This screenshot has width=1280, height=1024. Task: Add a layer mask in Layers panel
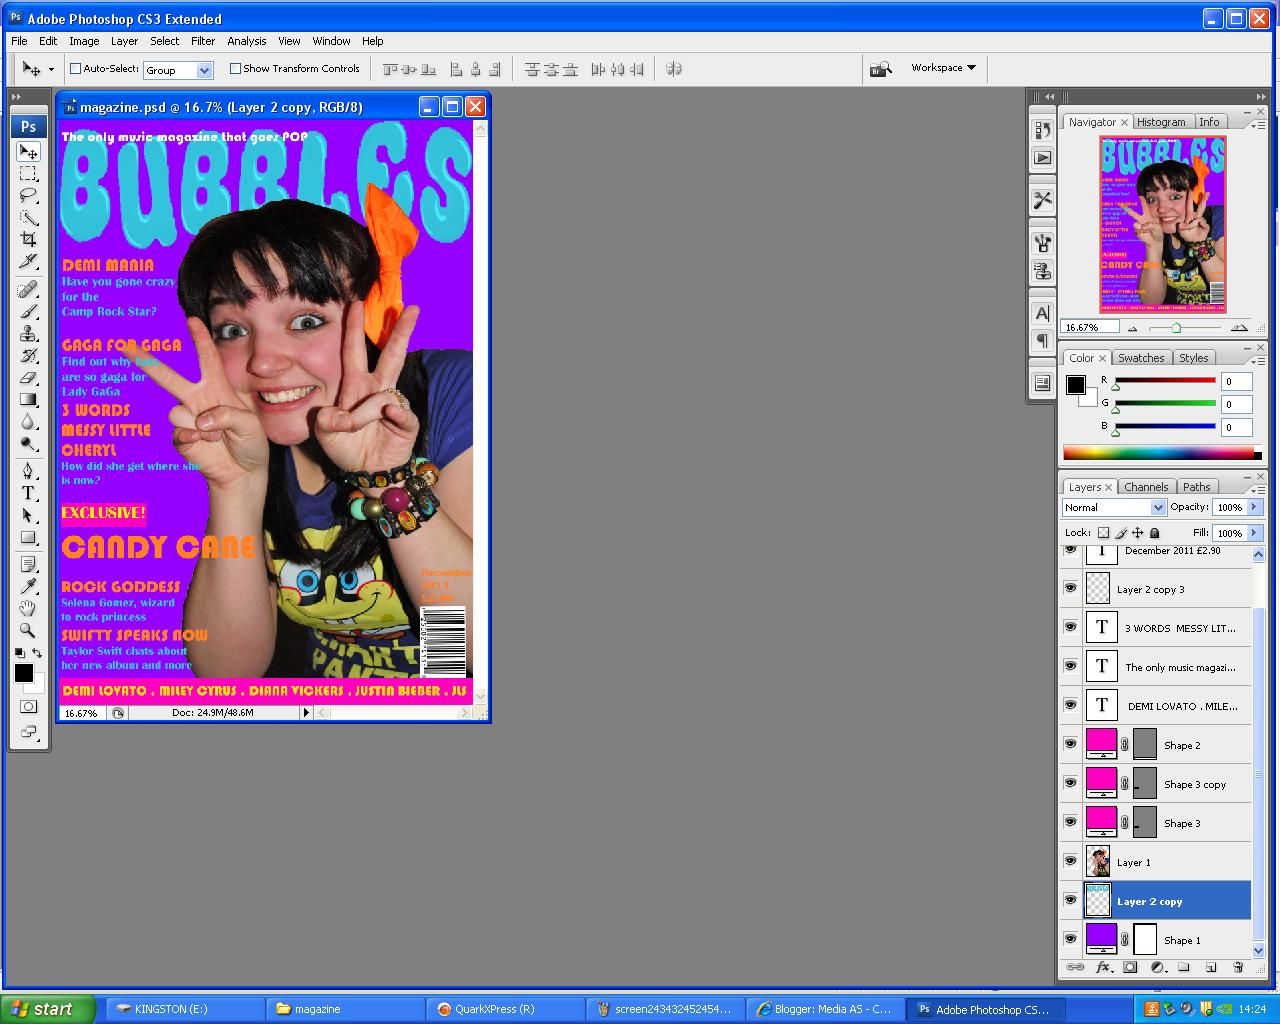[x=1130, y=967]
